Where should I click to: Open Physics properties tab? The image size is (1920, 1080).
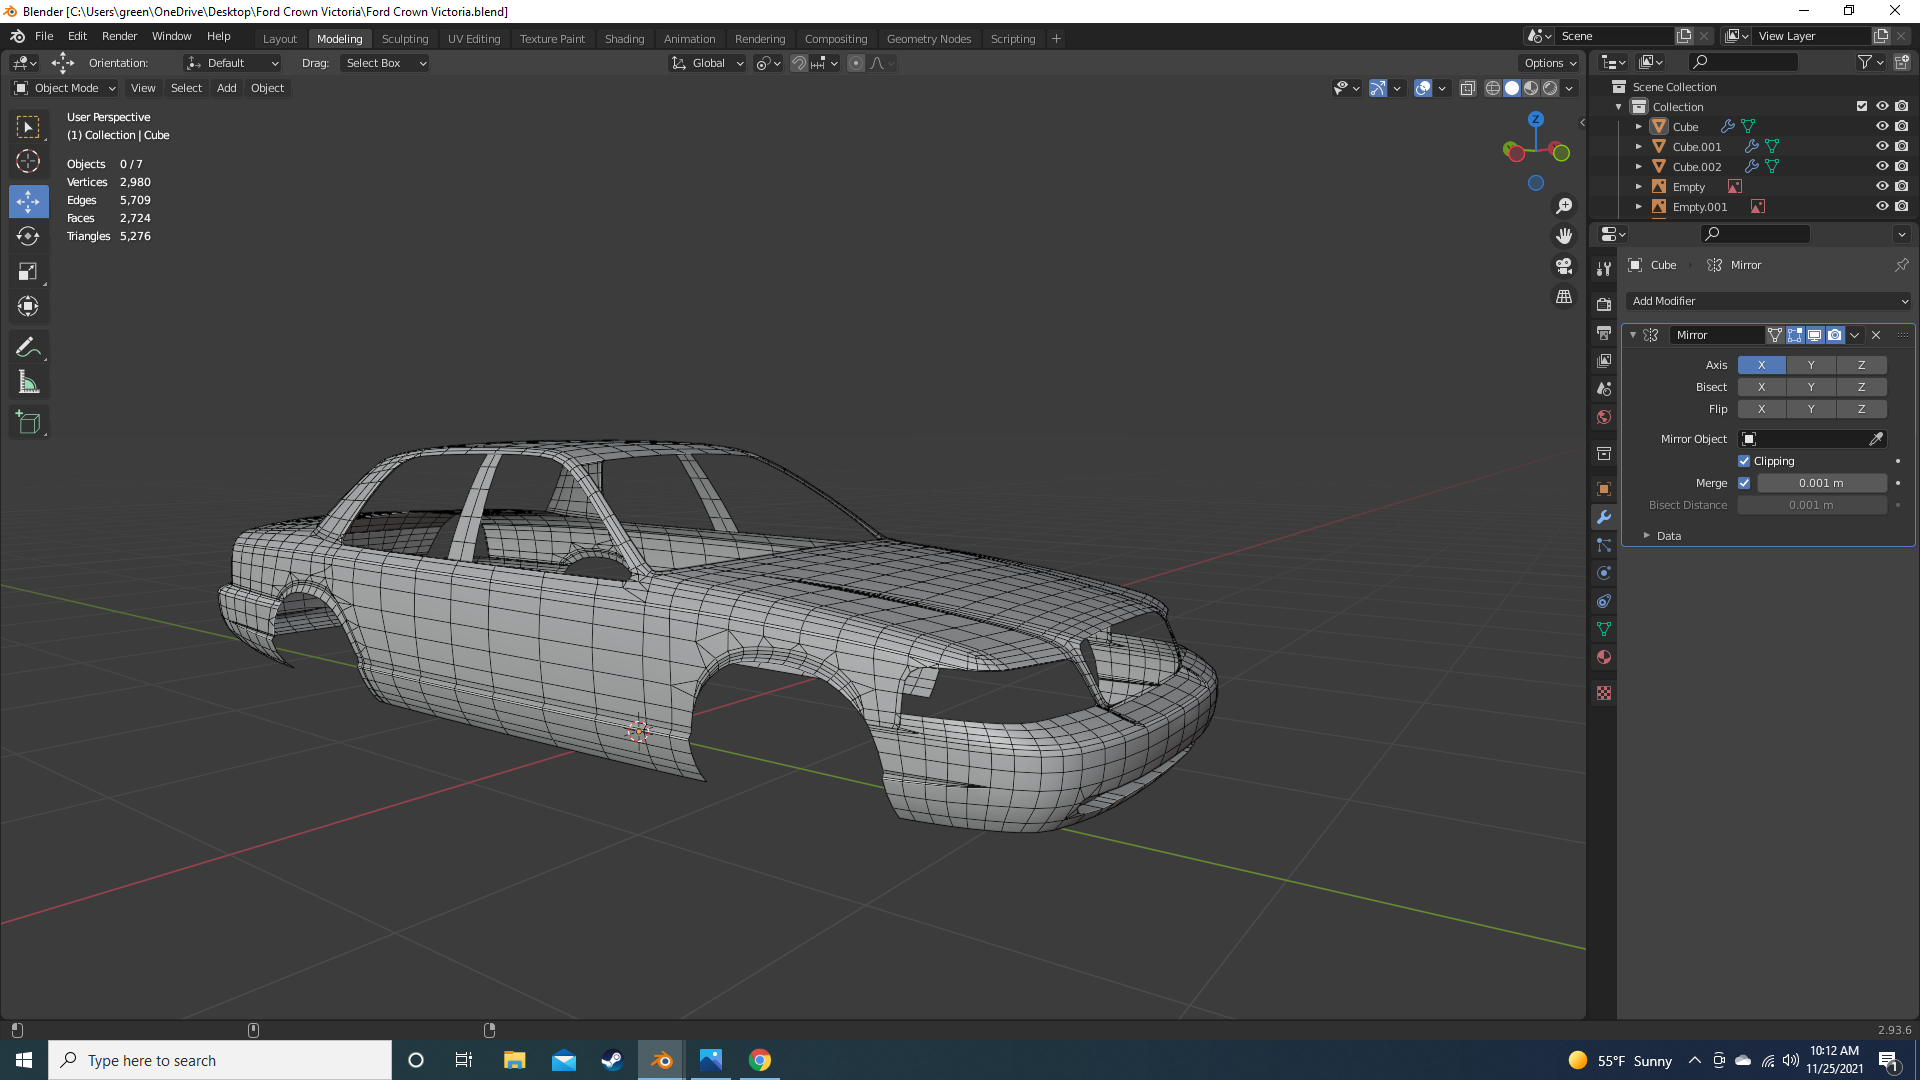[x=1604, y=573]
